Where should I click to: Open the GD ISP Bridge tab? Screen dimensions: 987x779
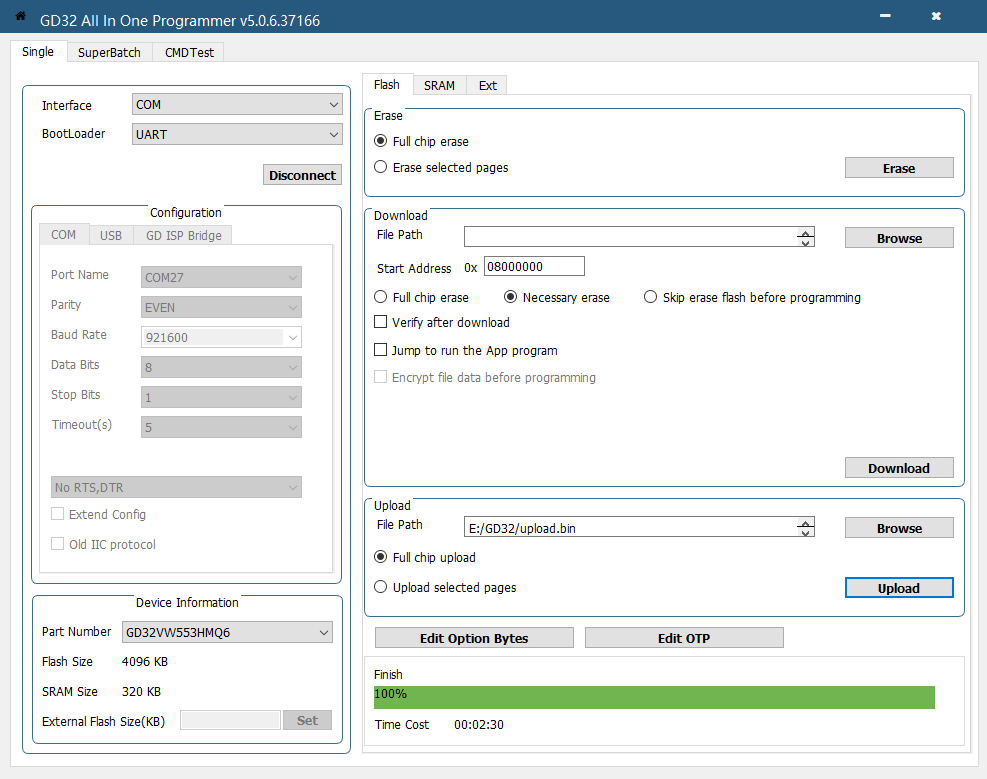pyautogui.click(x=183, y=235)
